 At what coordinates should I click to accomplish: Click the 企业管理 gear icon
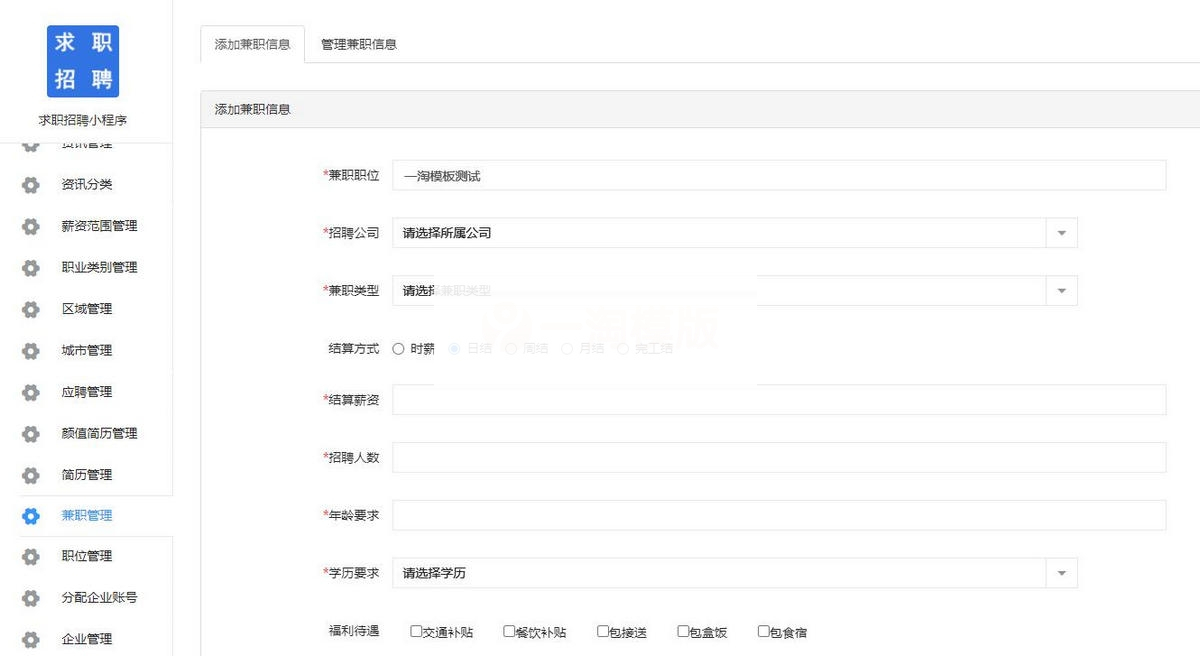coord(29,639)
